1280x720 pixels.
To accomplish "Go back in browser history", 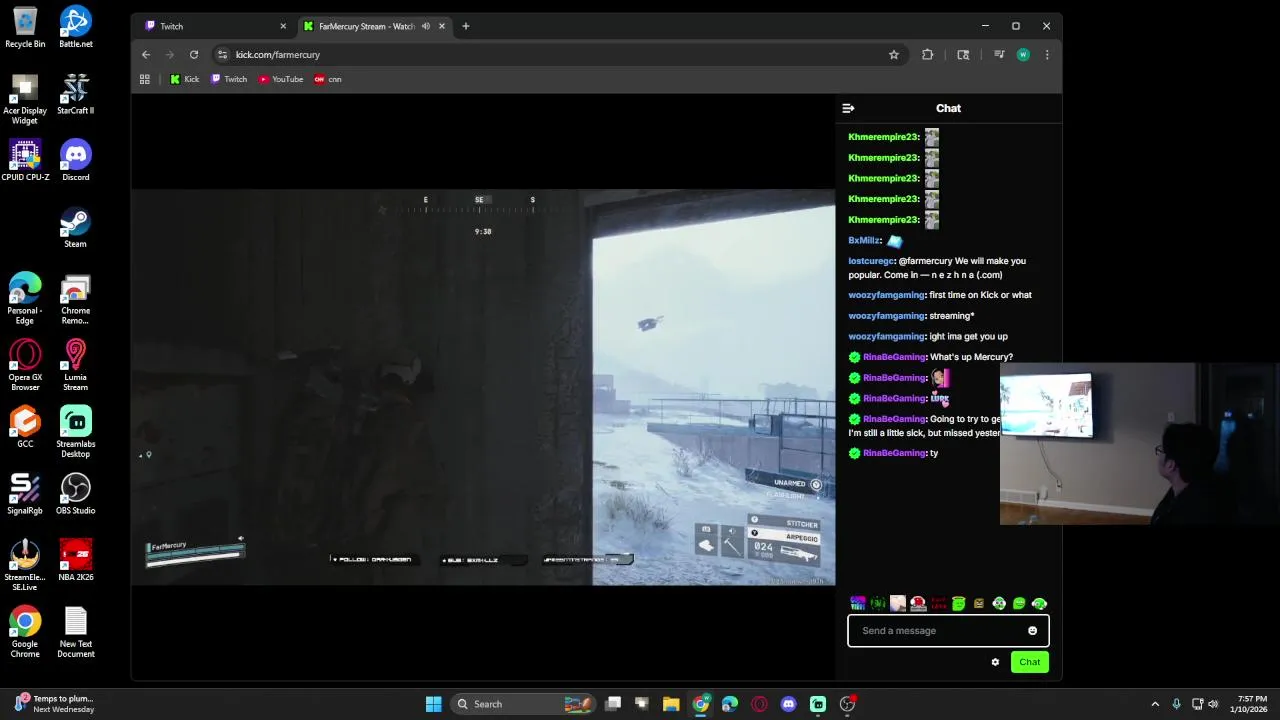I will [146, 55].
